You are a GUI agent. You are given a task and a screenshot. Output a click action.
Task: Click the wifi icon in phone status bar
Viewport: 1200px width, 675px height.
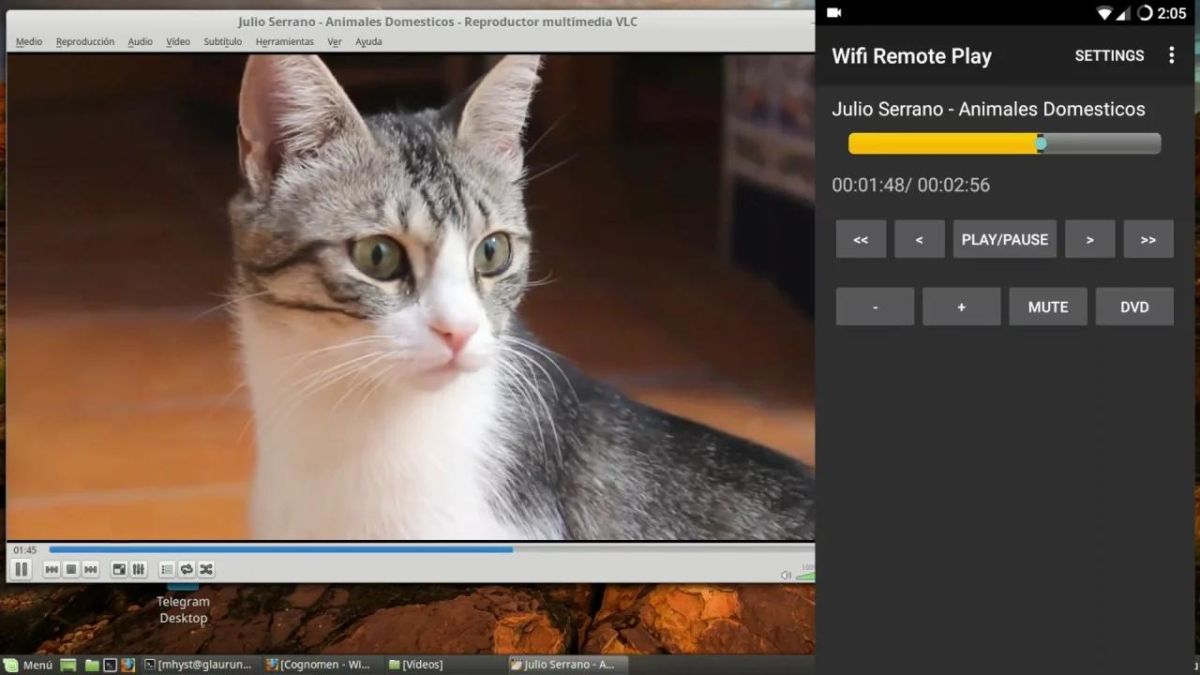pyautogui.click(x=1105, y=13)
